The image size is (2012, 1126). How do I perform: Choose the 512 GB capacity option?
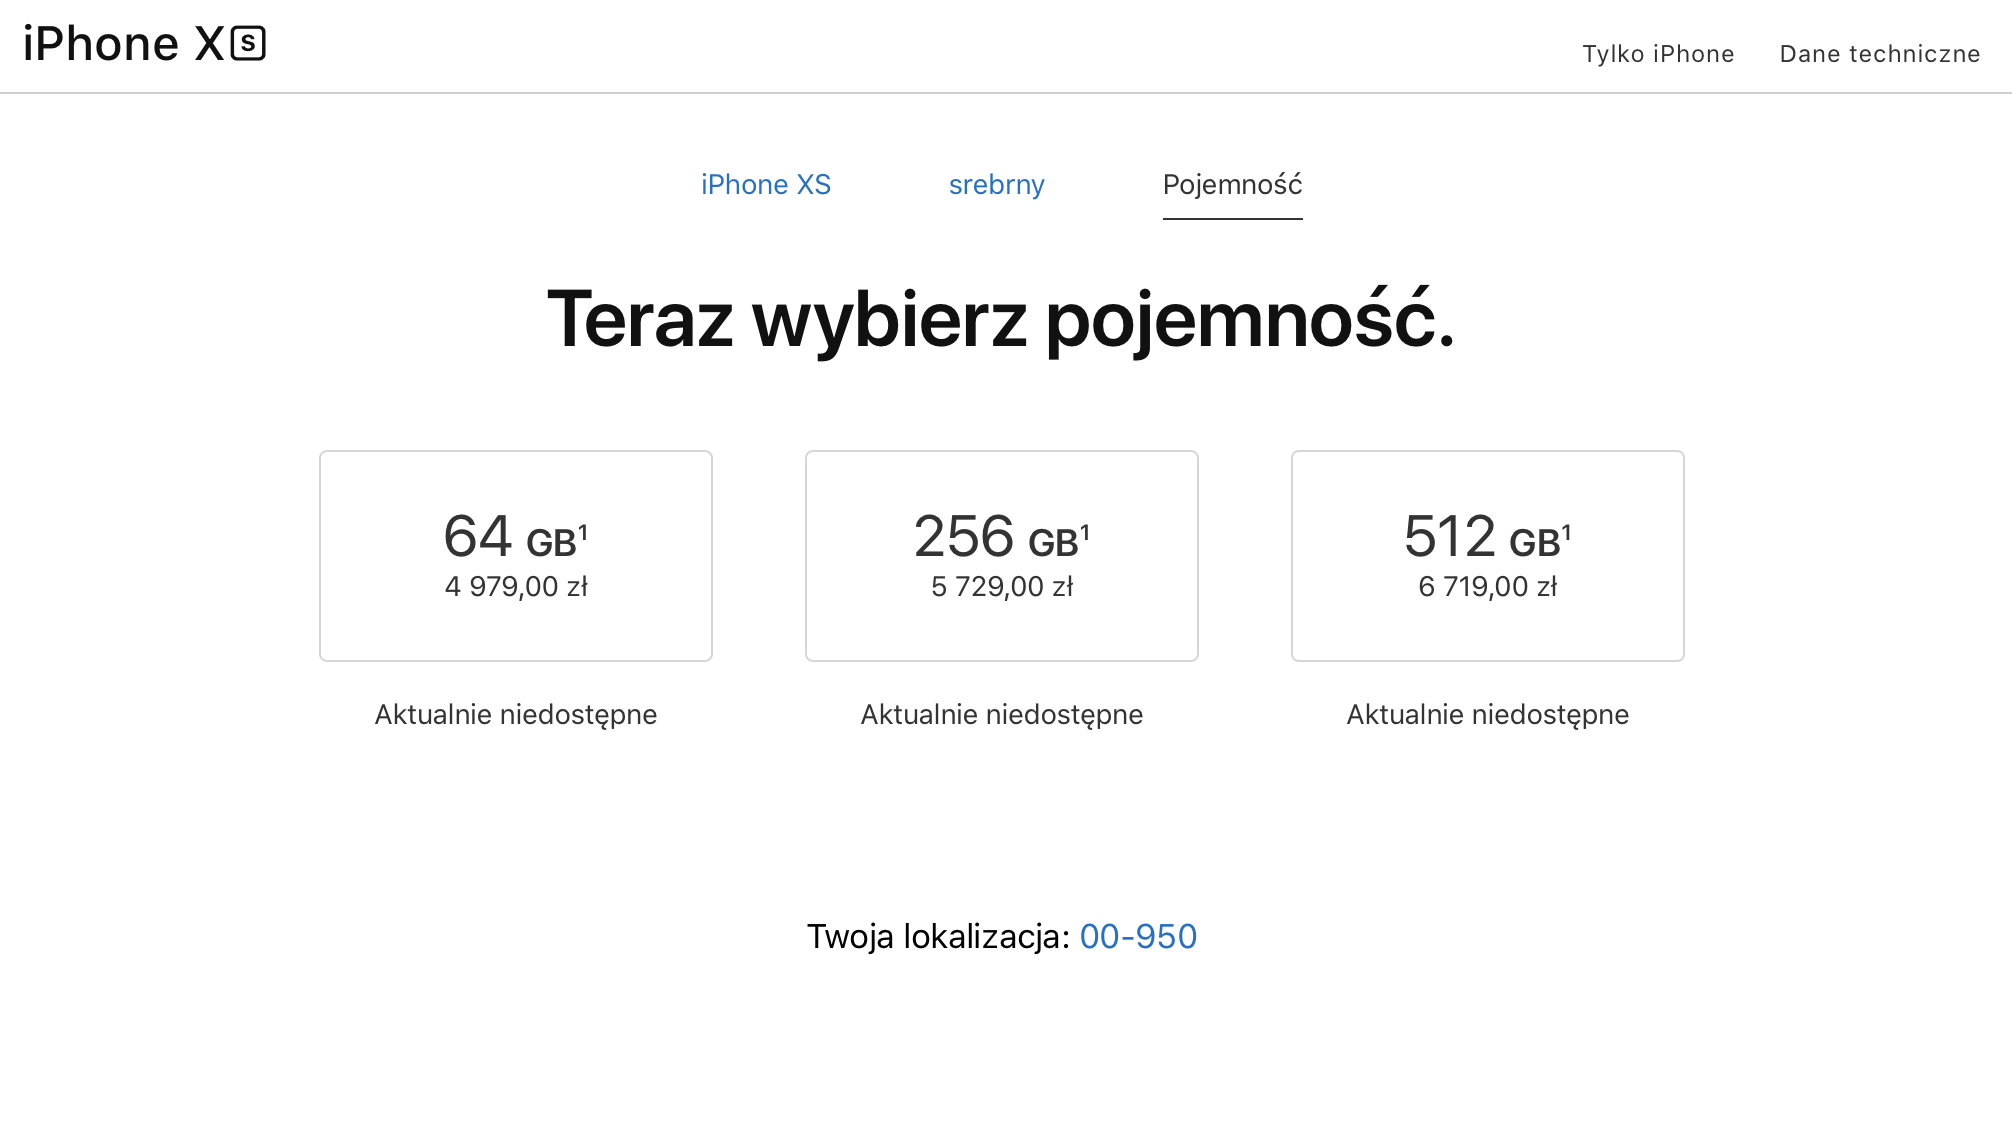1488,556
